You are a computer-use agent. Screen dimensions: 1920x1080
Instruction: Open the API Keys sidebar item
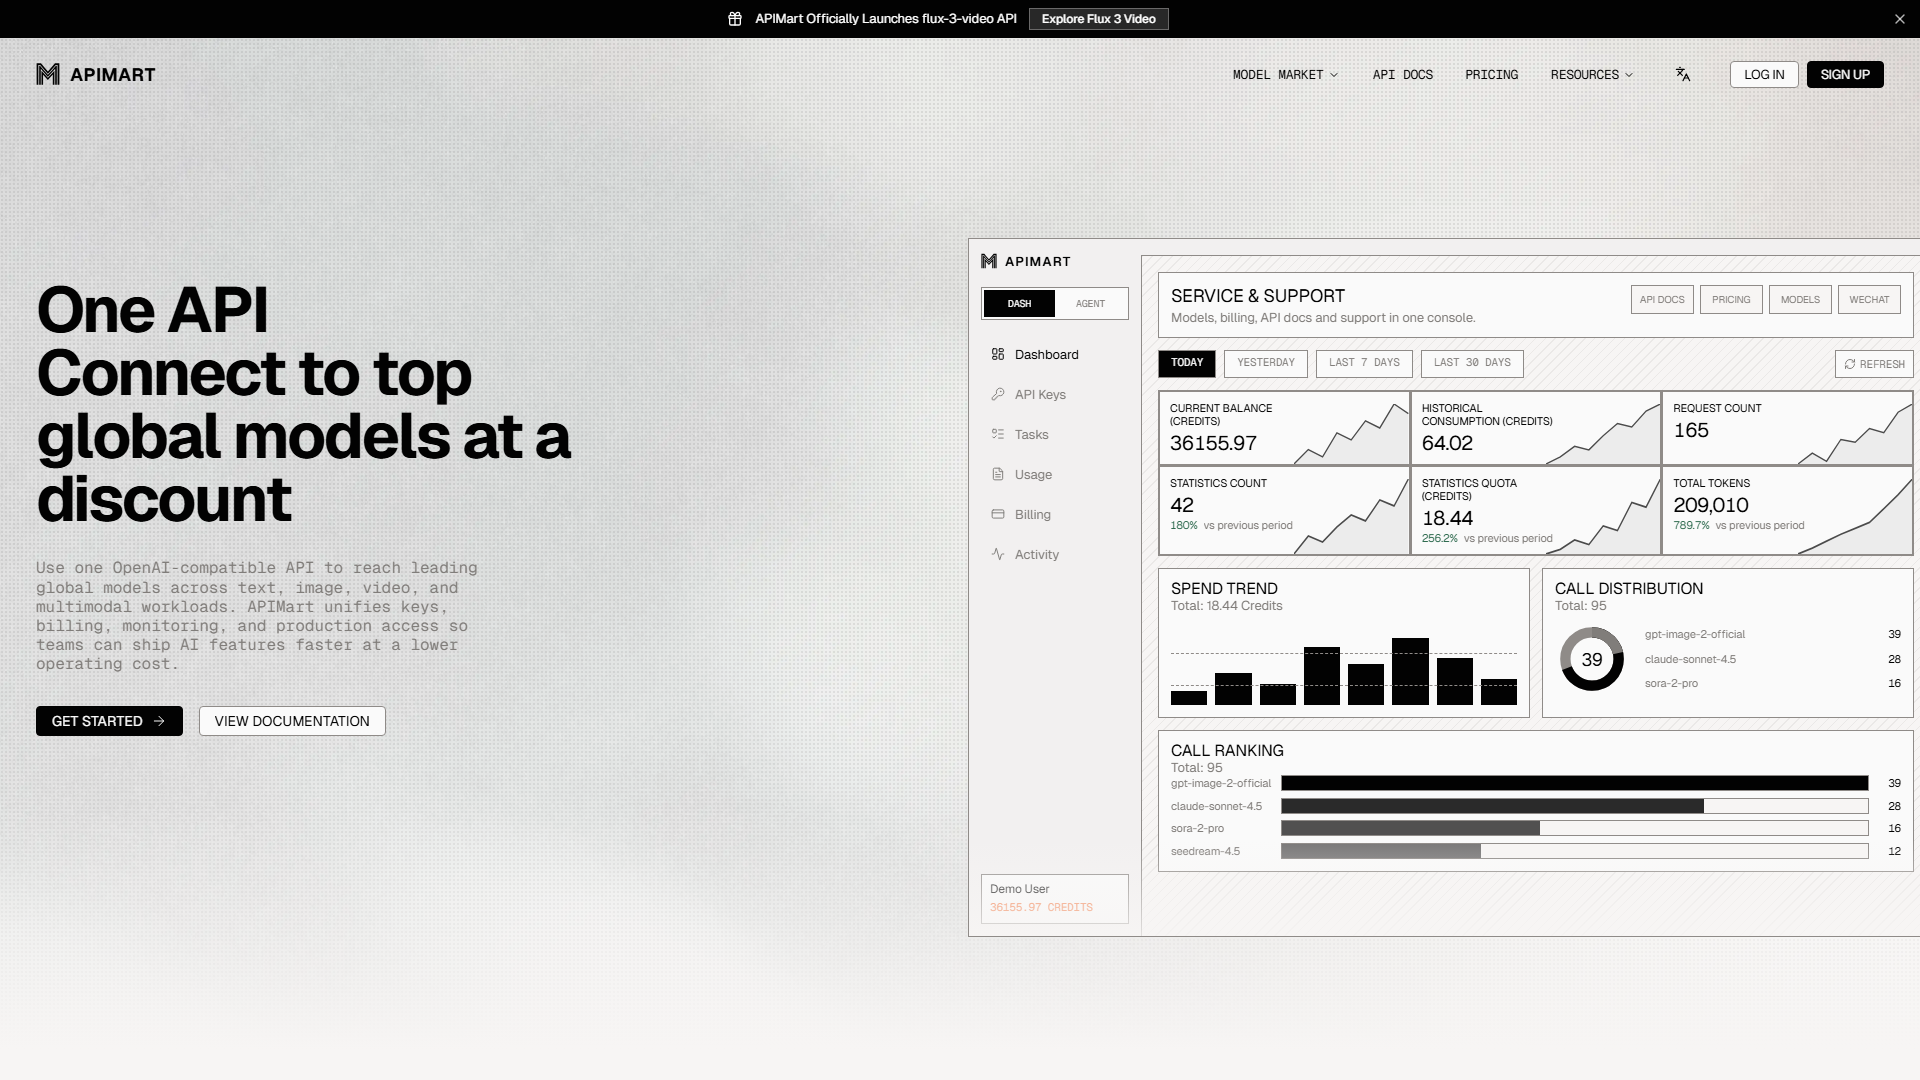(x=1055, y=394)
